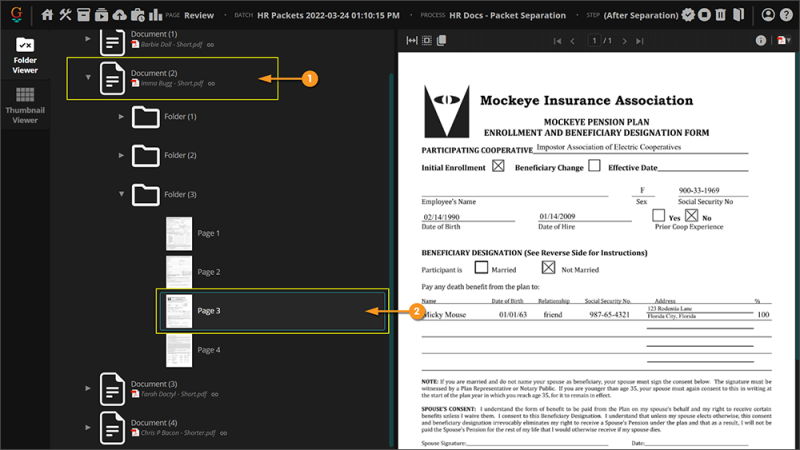
Task: Click the complete task checkmark badge
Action: point(688,15)
